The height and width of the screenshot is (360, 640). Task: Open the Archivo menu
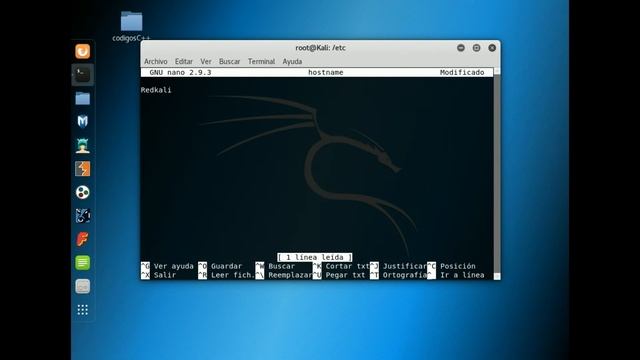156,62
